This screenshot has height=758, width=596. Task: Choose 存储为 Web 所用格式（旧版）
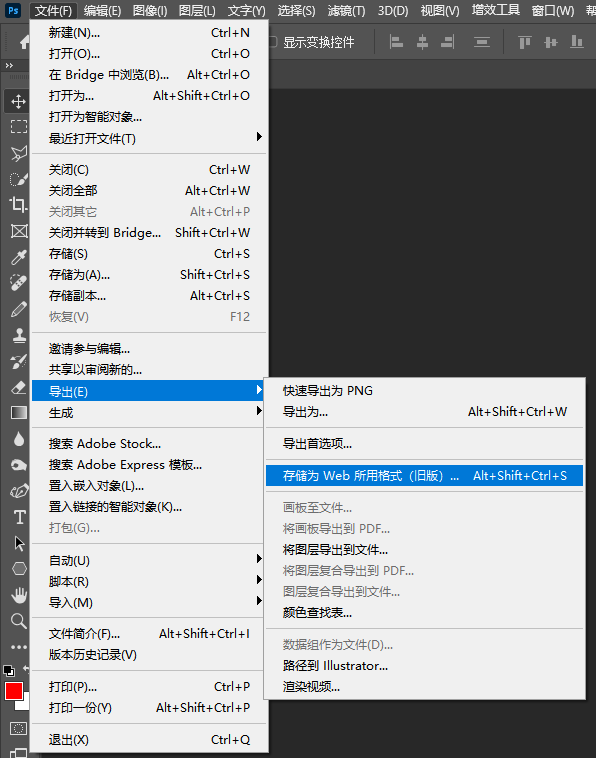pos(424,476)
